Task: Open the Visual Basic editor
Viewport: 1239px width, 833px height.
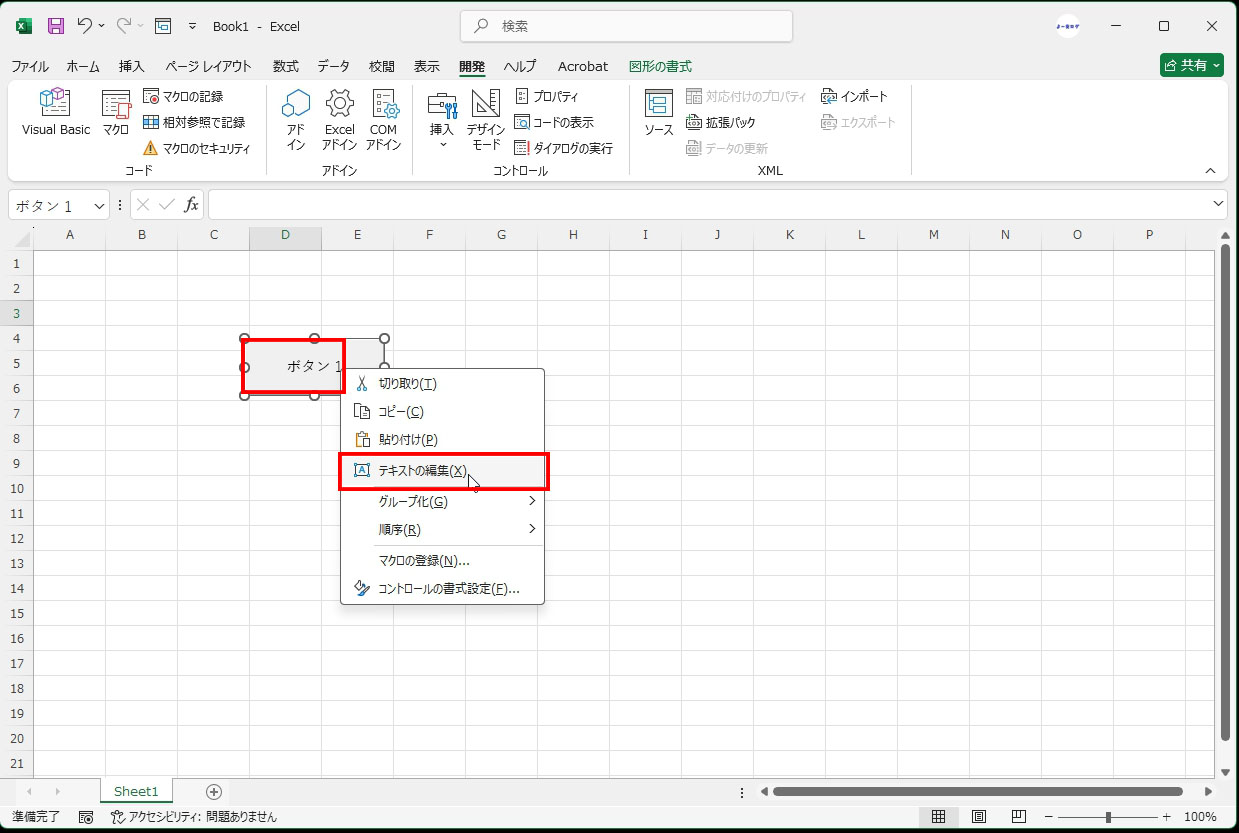Action: tap(55, 111)
